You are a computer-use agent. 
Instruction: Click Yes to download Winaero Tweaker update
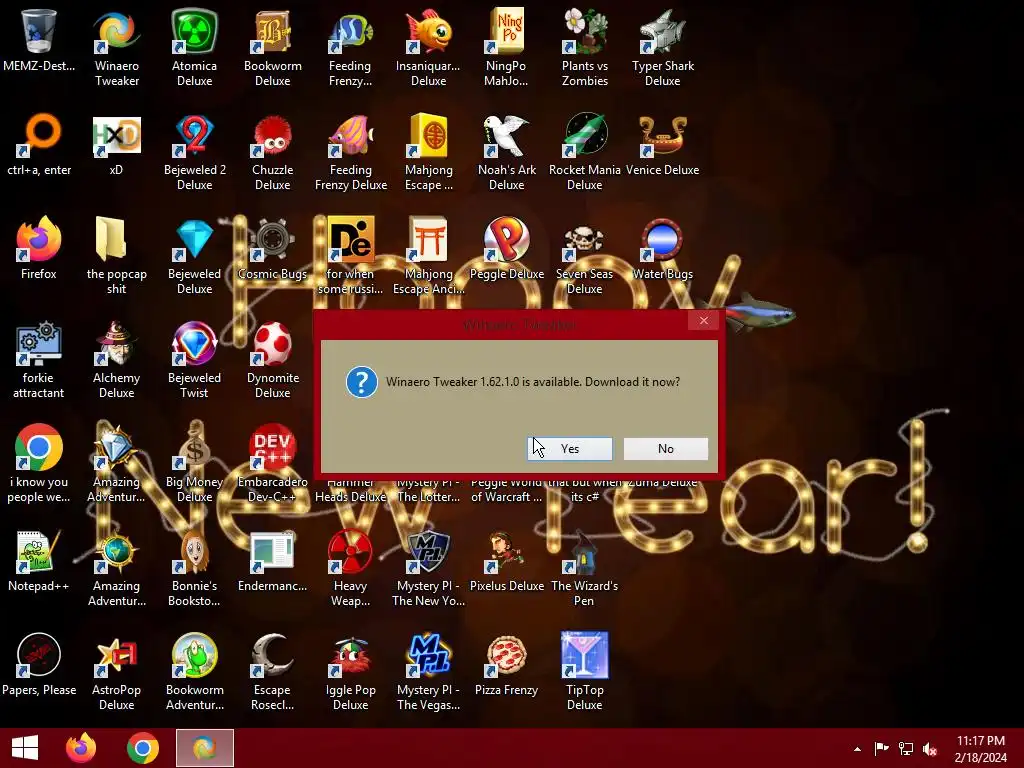[569, 449]
